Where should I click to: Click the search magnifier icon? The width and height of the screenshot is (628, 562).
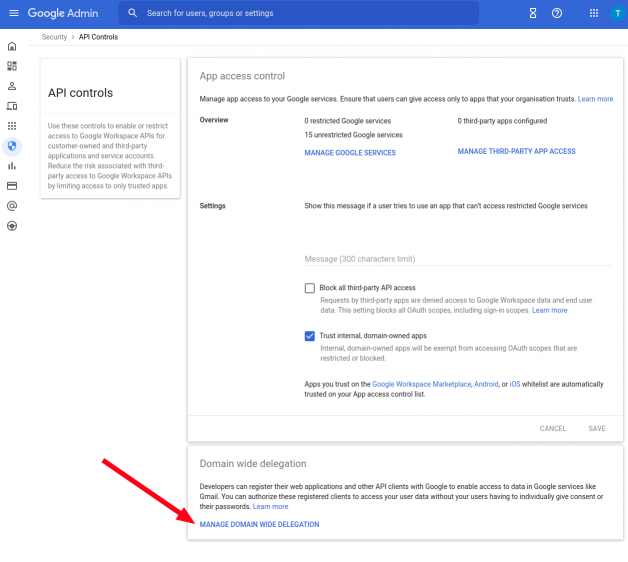(133, 13)
